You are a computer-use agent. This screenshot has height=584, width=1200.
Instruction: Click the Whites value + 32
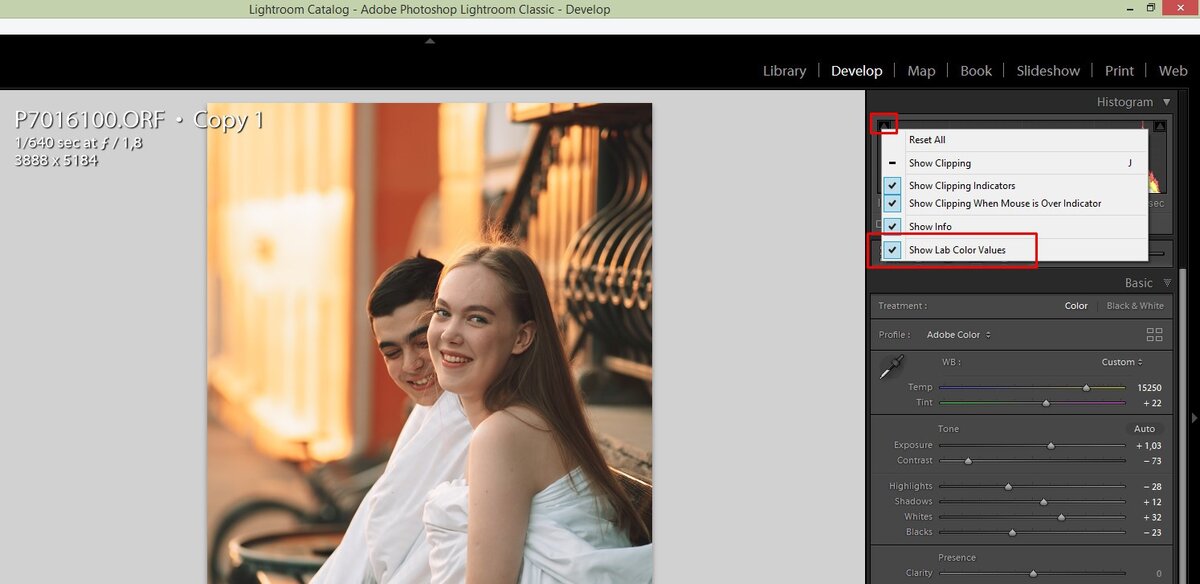tap(1152, 517)
